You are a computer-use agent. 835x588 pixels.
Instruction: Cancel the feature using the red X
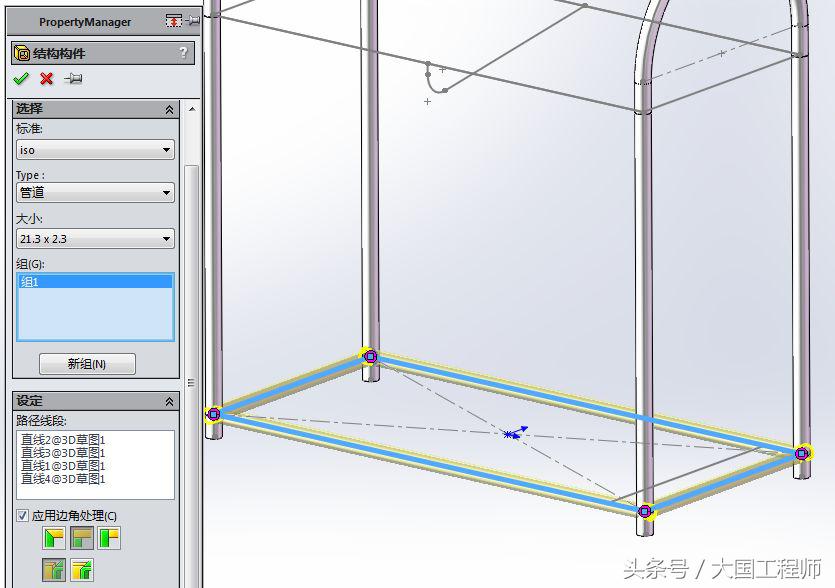(47, 78)
